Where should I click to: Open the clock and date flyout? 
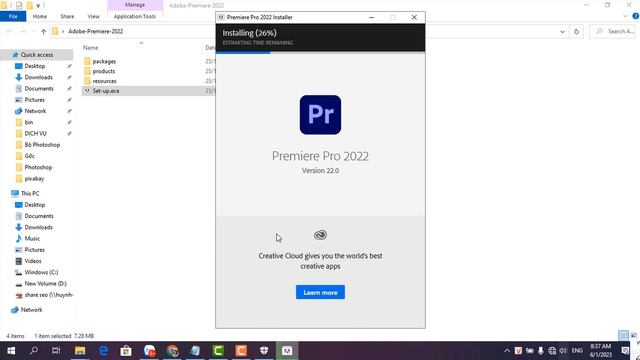coord(600,351)
